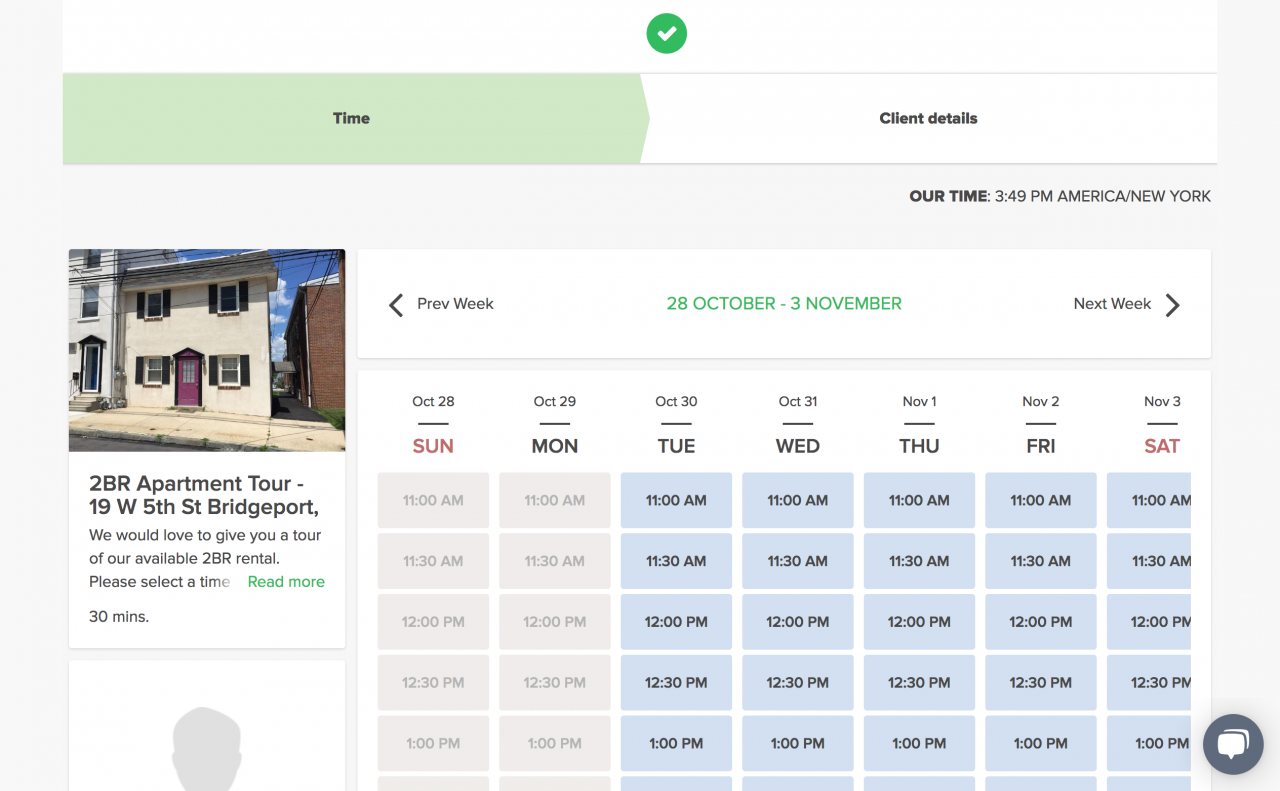Select Thursday Nov 1 12:30 PM slot
Screen dimensions: 1280x791
(919, 683)
